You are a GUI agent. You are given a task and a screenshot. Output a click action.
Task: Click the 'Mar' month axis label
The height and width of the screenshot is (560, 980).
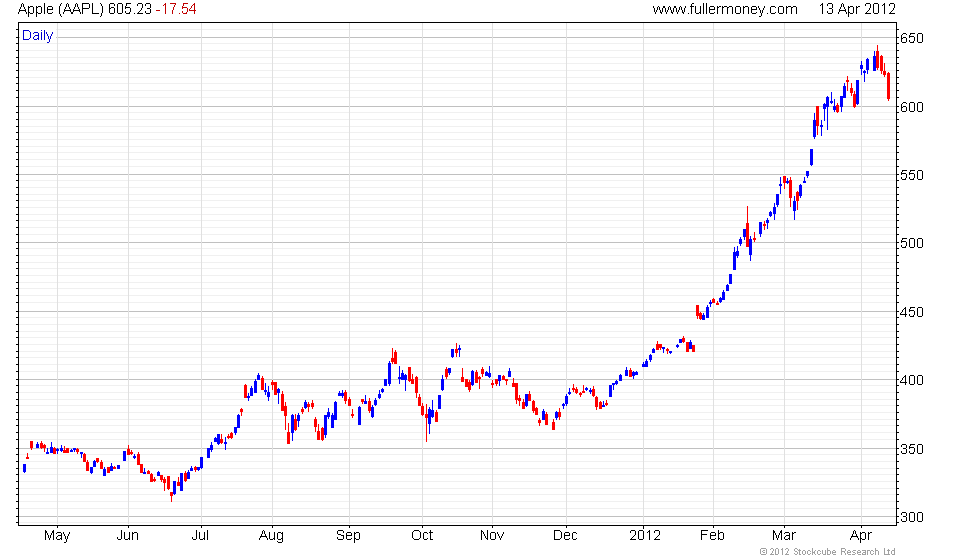tap(784, 536)
